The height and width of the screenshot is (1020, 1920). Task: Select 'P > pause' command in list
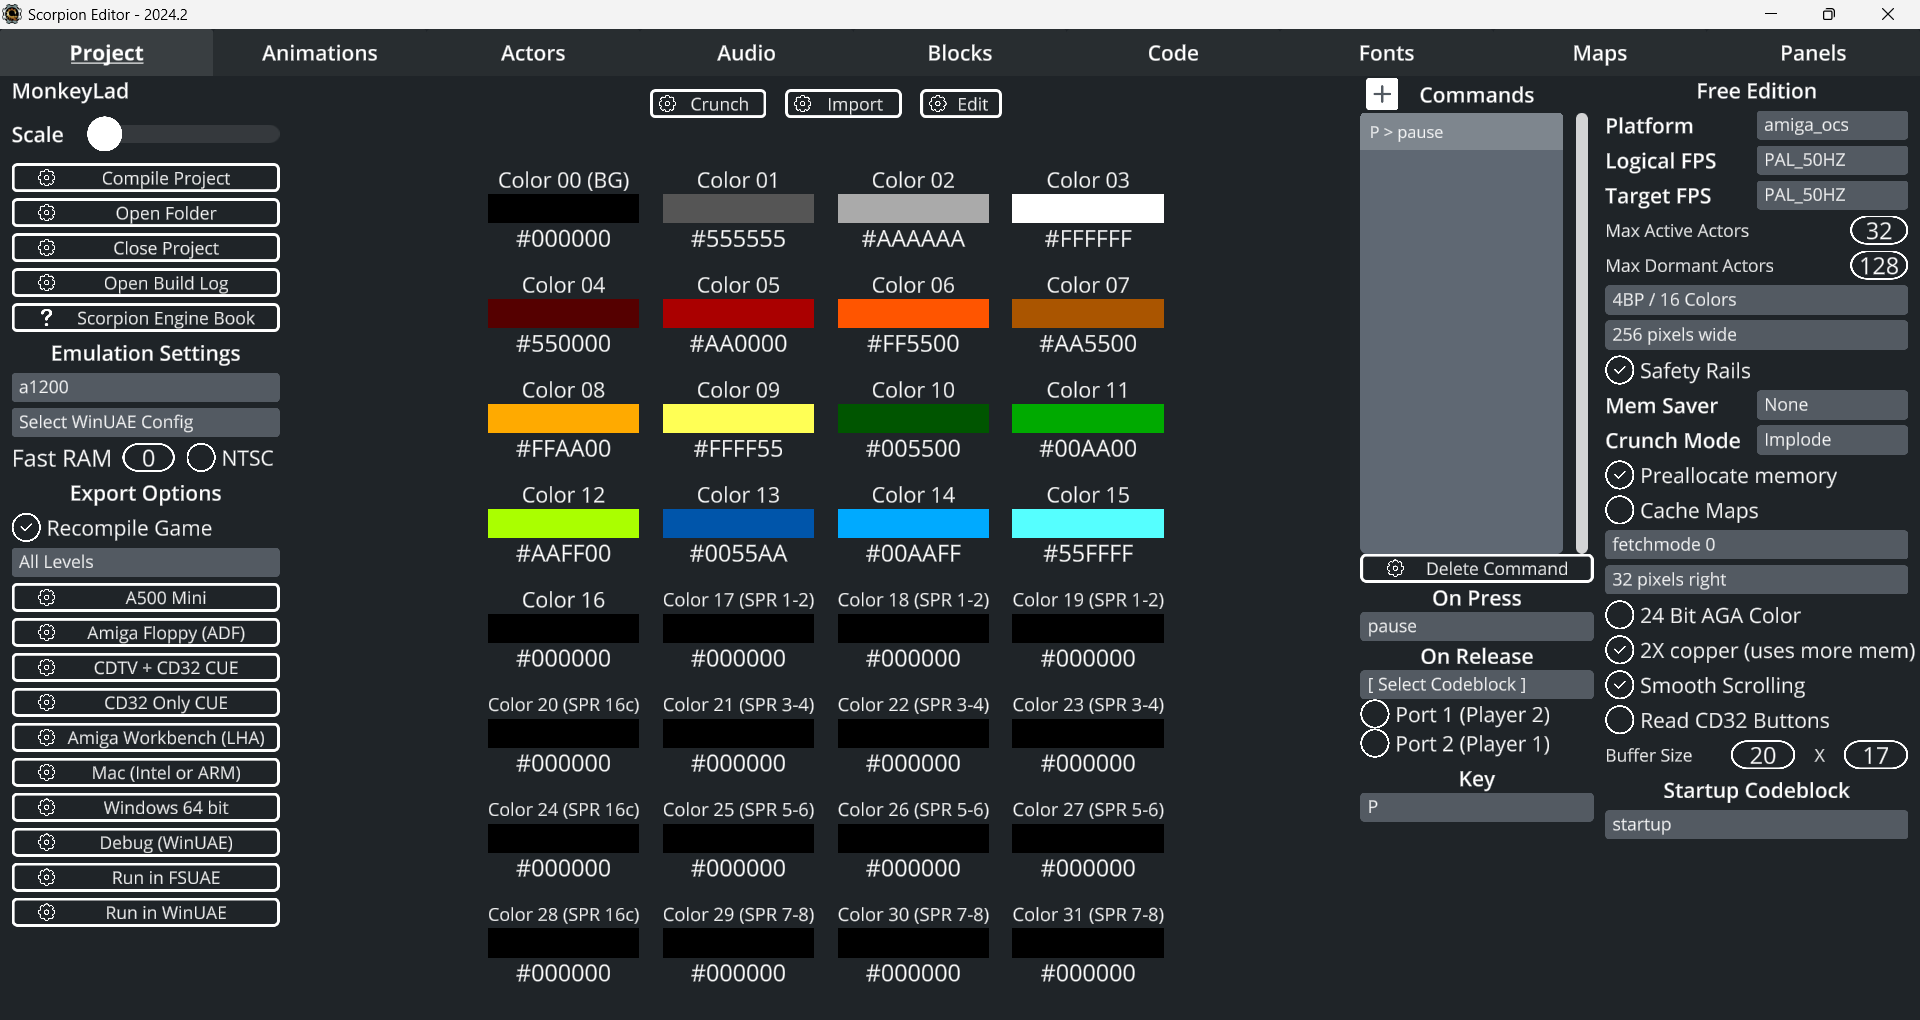pyautogui.click(x=1461, y=132)
